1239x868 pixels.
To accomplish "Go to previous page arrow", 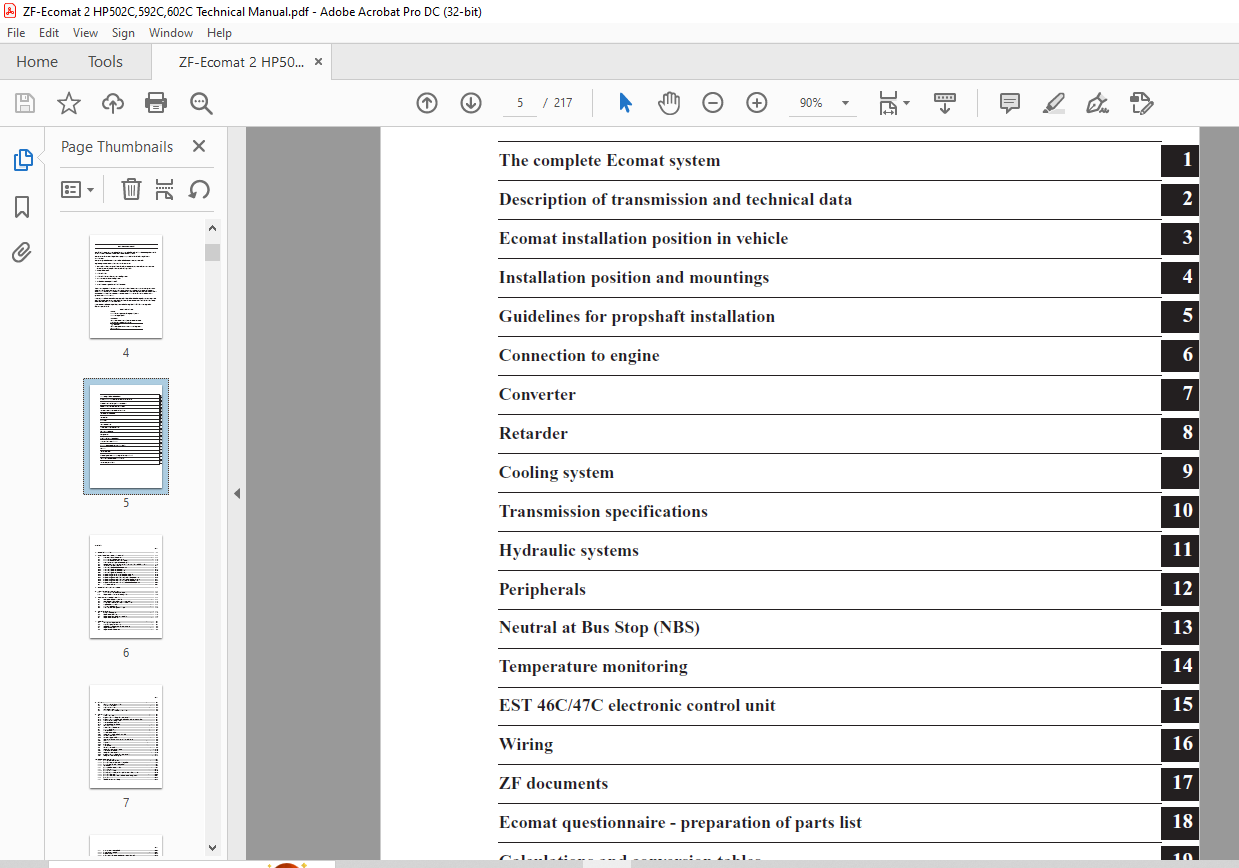I will 427,102.
